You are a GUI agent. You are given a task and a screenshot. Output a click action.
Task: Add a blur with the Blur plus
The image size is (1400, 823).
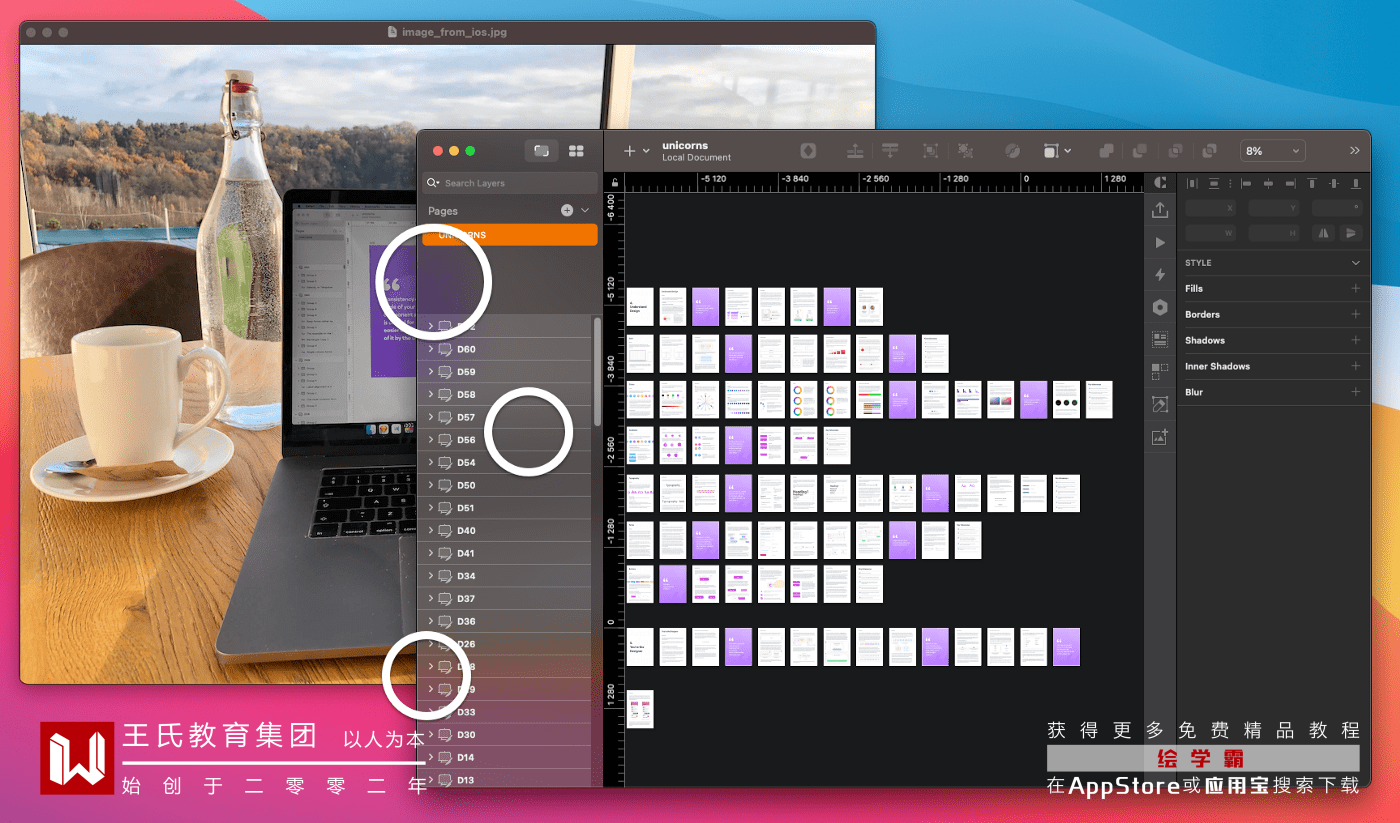[1356, 392]
